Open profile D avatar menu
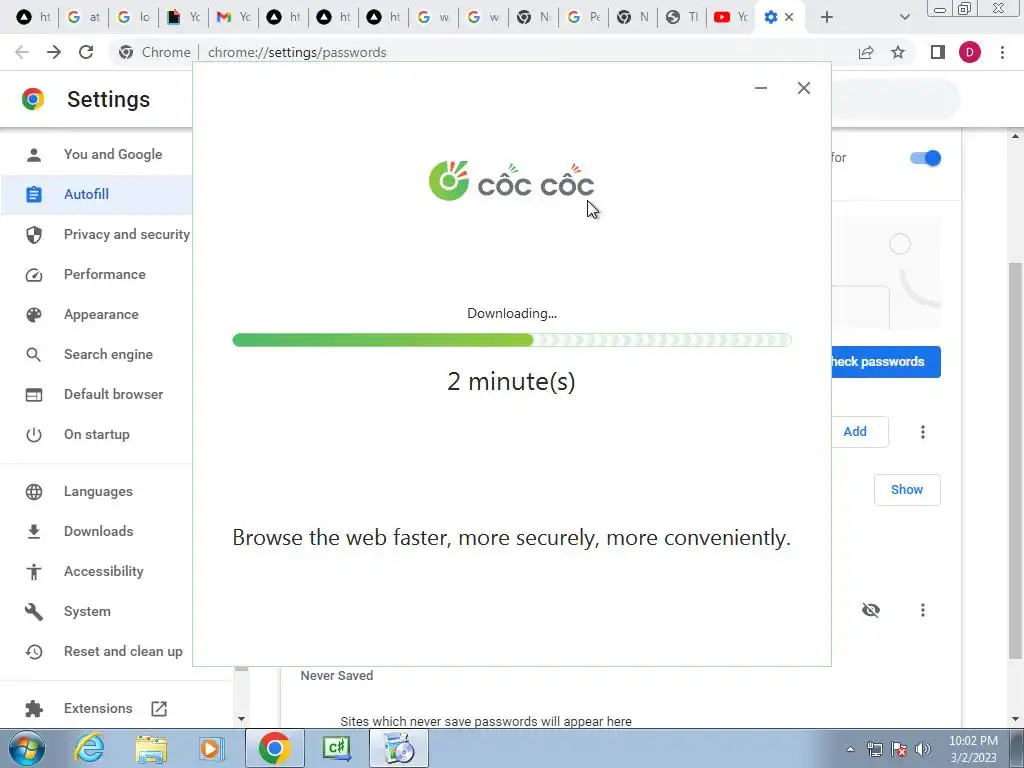1024x768 pixels. (x=970, y=52)
